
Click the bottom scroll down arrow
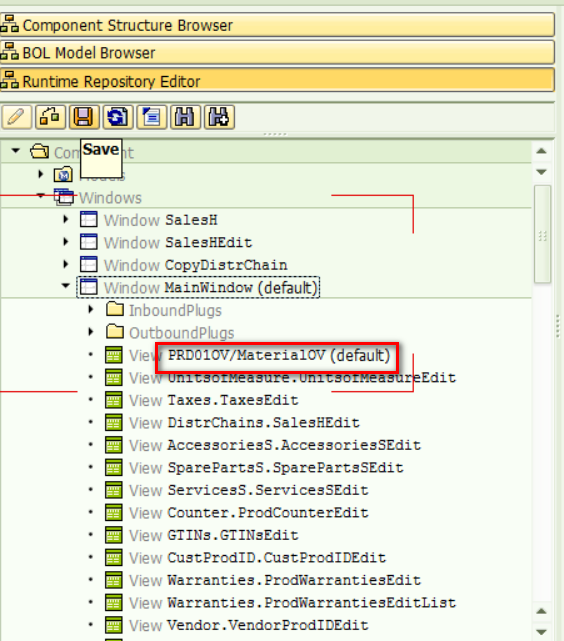click(542, 632)
